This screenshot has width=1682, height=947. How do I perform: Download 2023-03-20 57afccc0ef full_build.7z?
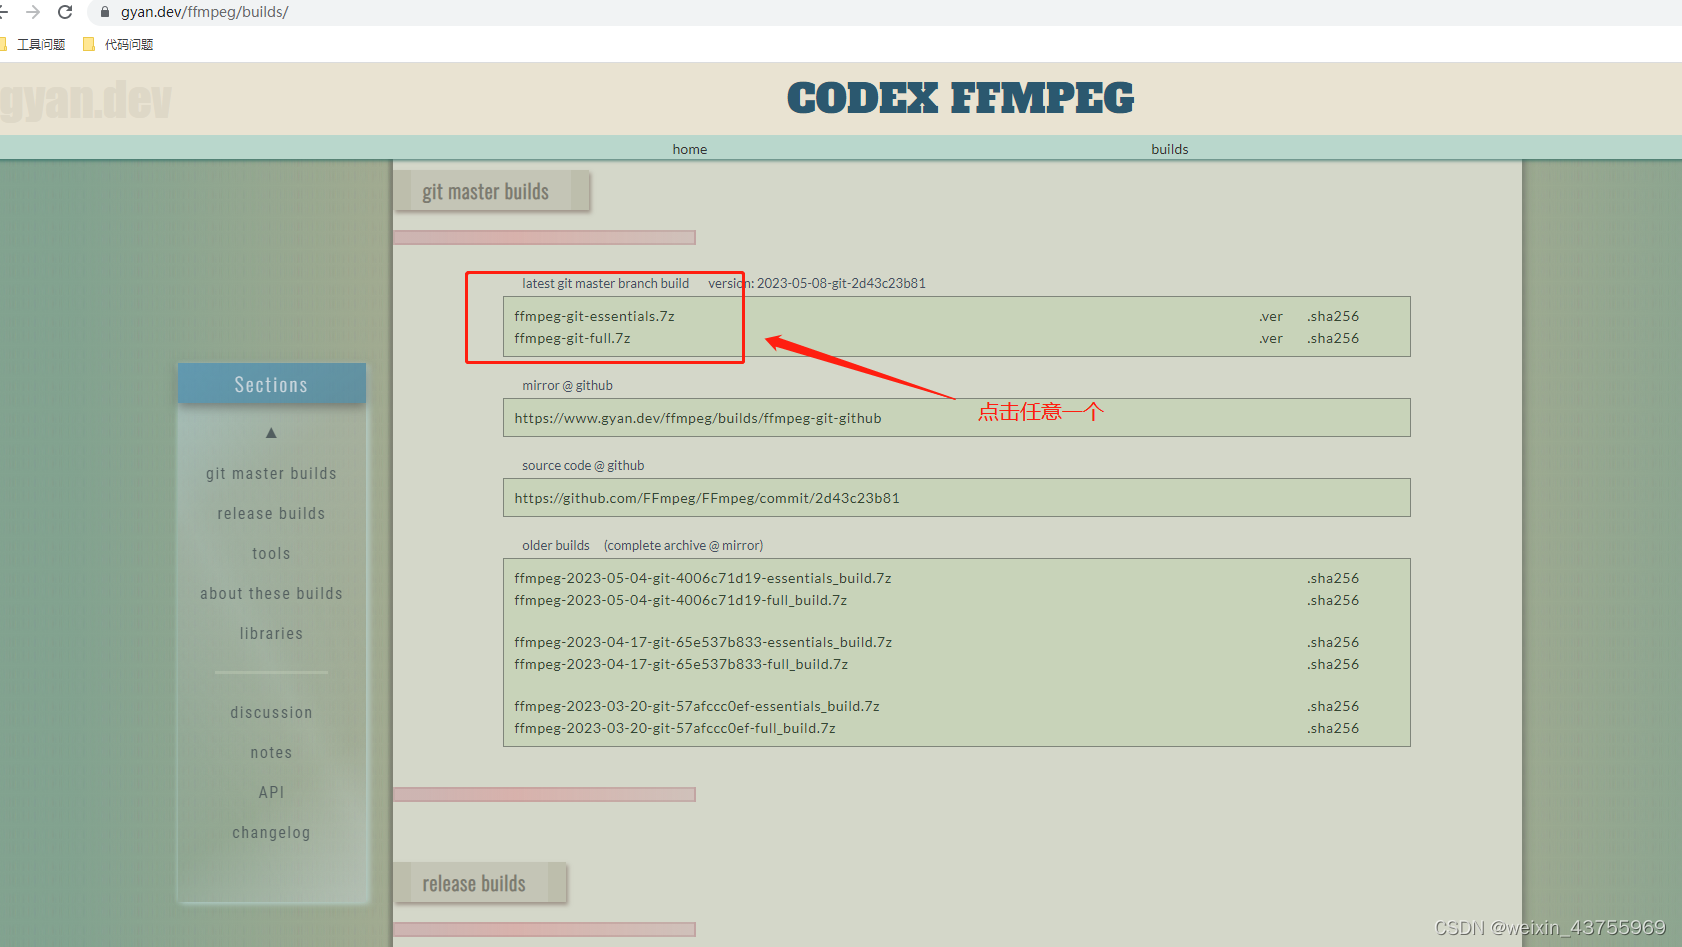coord(675,728)
